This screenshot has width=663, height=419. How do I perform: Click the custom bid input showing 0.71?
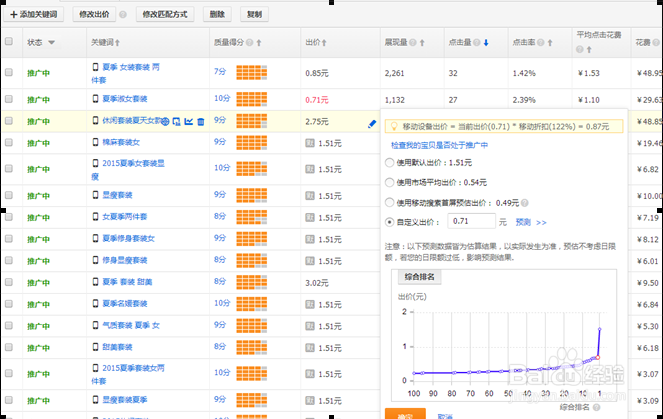coord(471,221)
